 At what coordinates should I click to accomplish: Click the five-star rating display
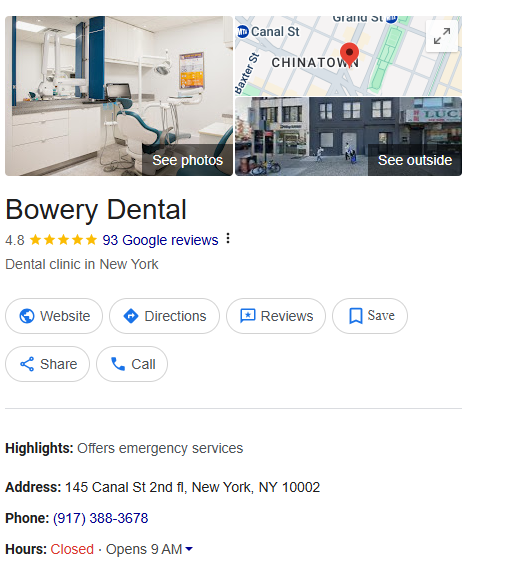pyautogui.click(x=63, y=240)
